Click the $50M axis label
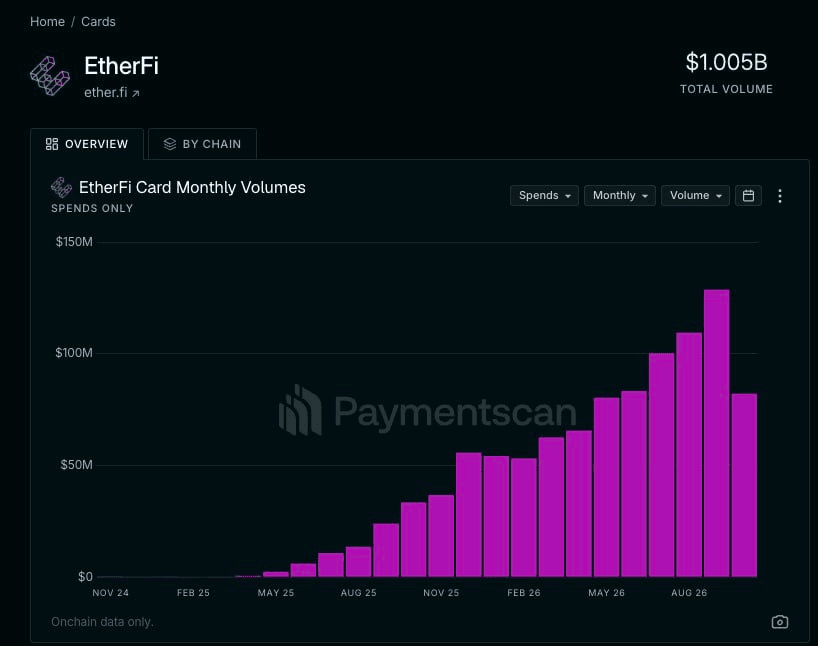Image resolution: width=818 pixels, height=646 pixels. (77, 464)
